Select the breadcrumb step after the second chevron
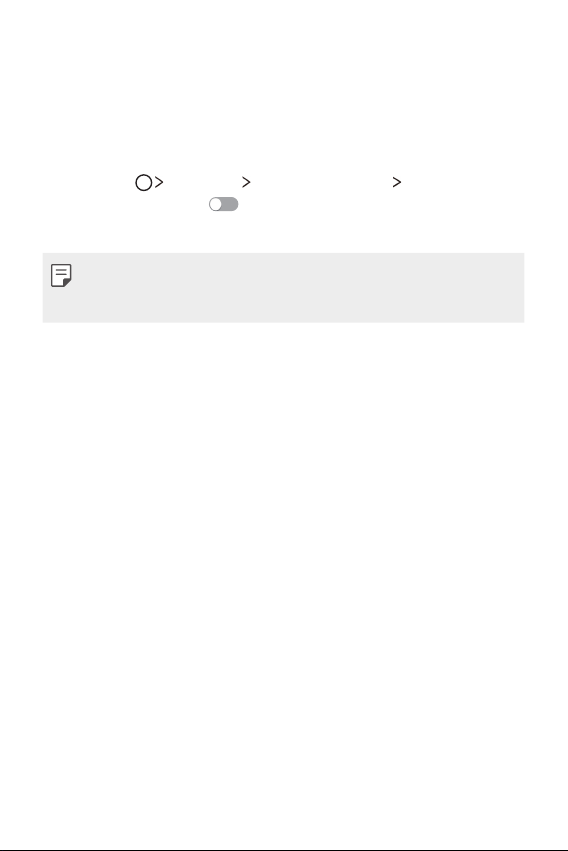Viewport: 568px width, 851px height. 321,182
